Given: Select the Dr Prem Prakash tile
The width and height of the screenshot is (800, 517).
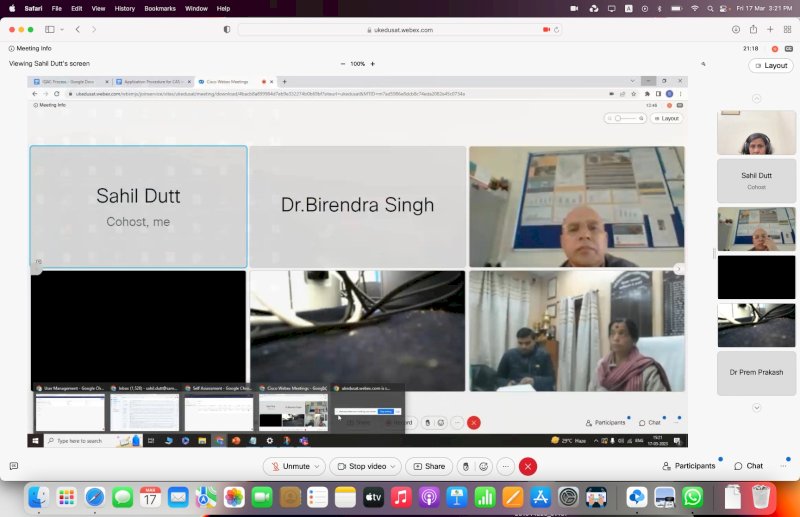Looking at the screenshot, I should coord(756,373).
